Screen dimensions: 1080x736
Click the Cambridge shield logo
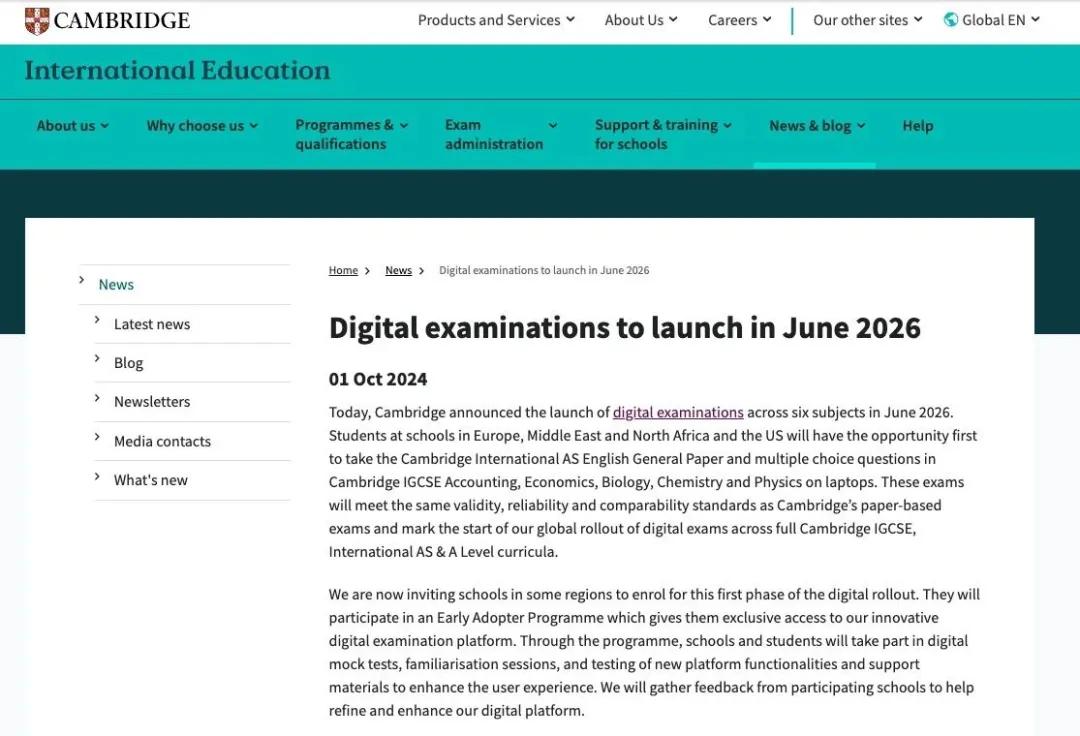[36, 20]
